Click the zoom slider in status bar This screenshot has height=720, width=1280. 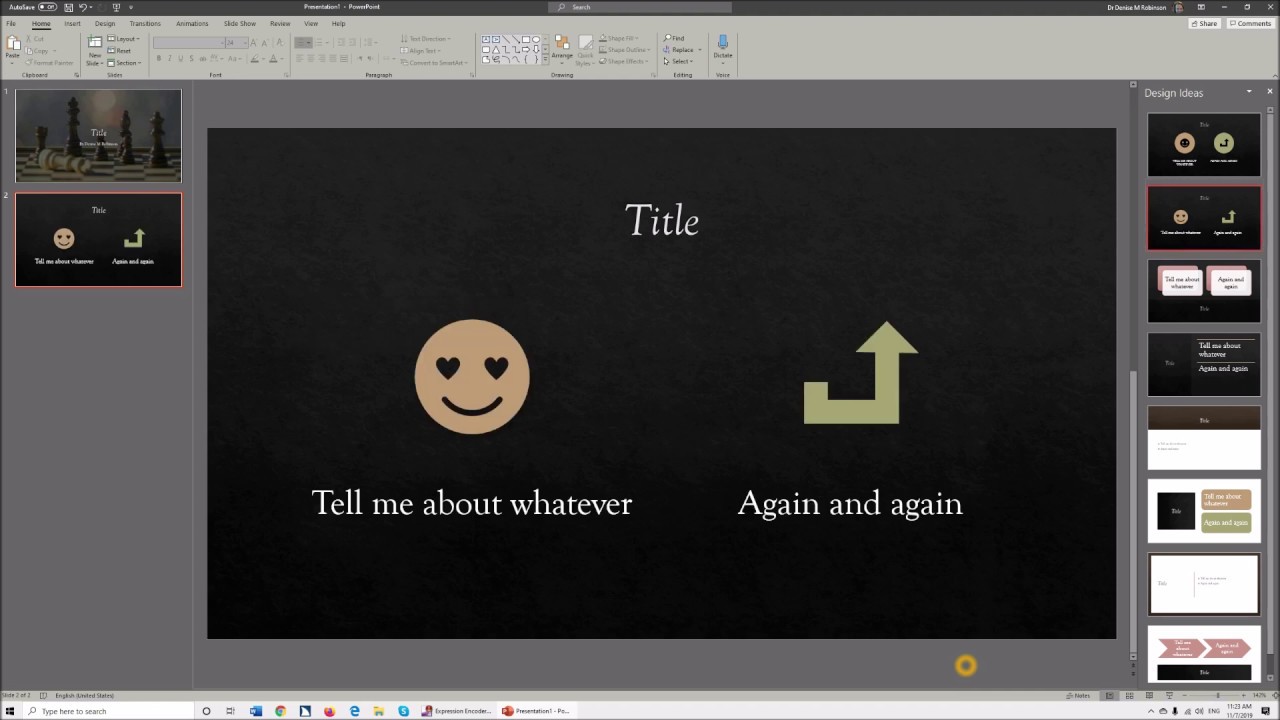(1217, 695)
